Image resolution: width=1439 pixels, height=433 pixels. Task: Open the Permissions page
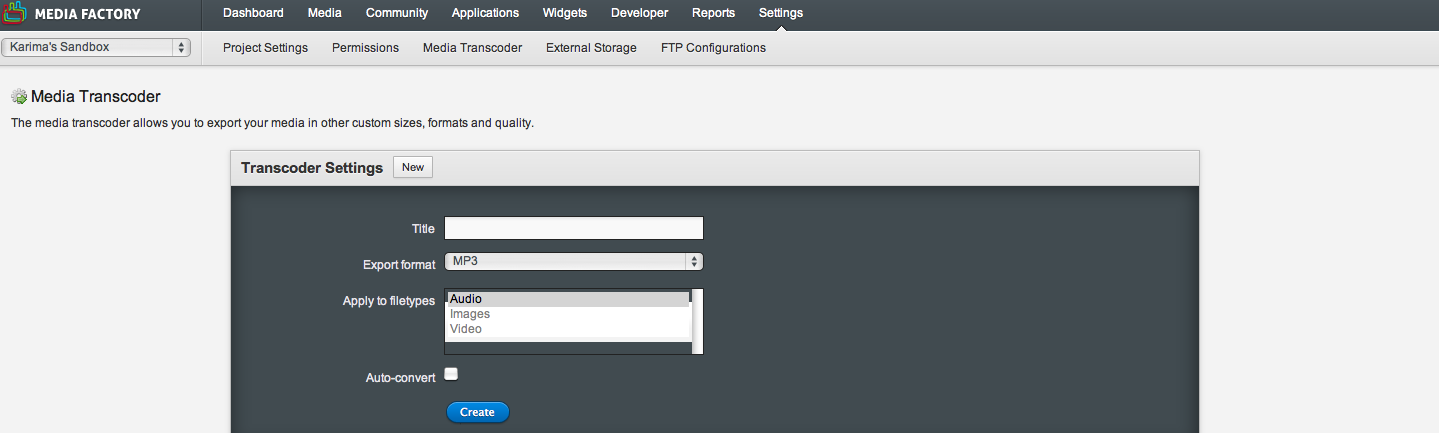(x=365, y=48)
